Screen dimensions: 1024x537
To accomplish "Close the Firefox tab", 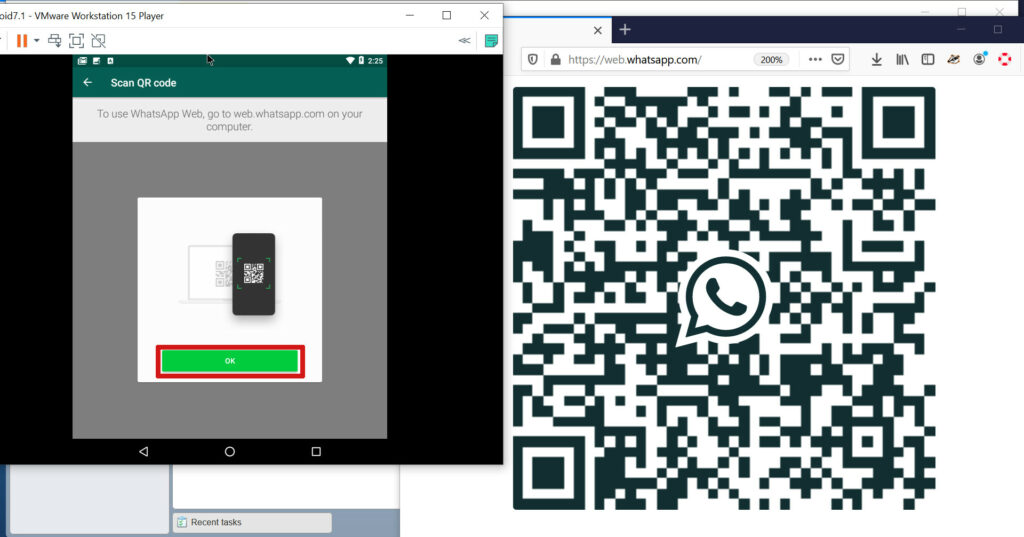I will point(598,30).
